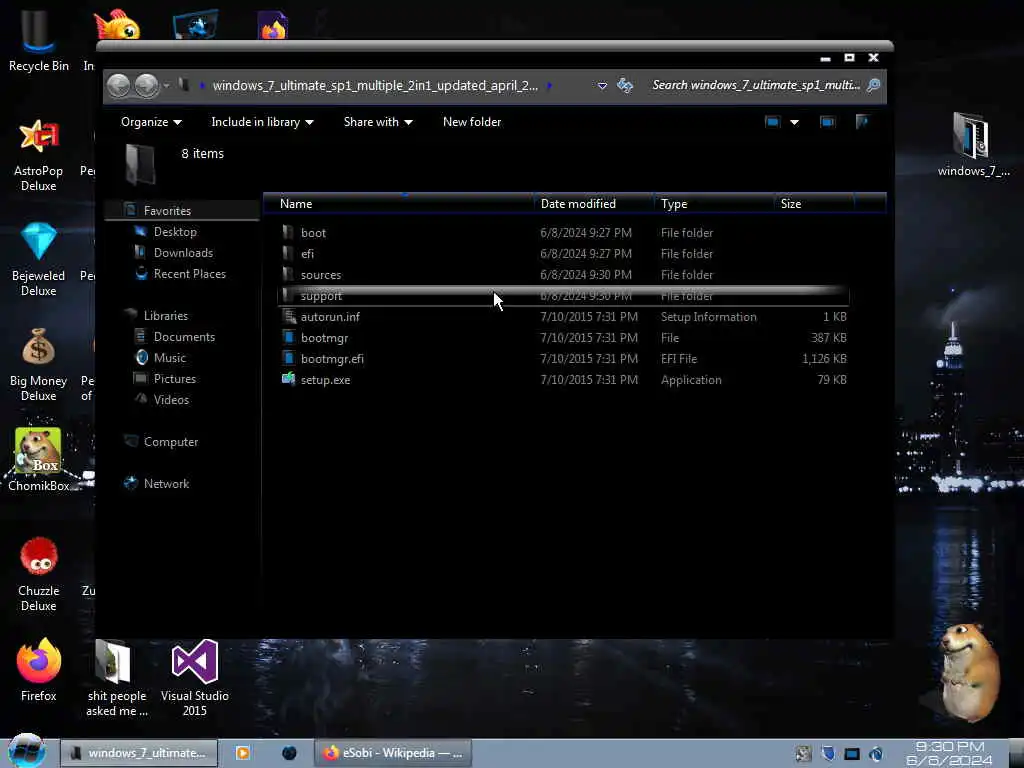1024x768 pixels.
Task: Click the address path windows_7_ultimate_sp1 segment
Action: tap(375, 86)
